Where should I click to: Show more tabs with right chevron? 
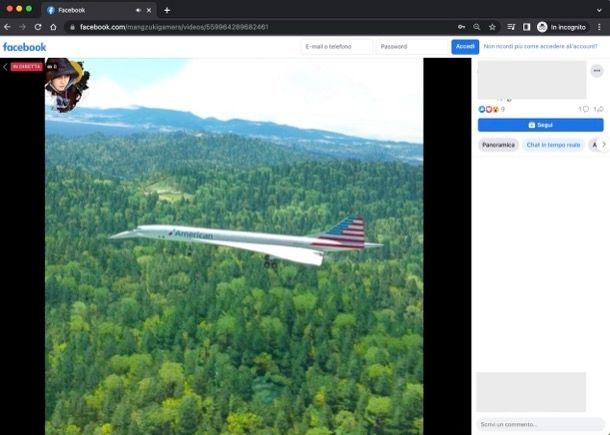(604, 144)
